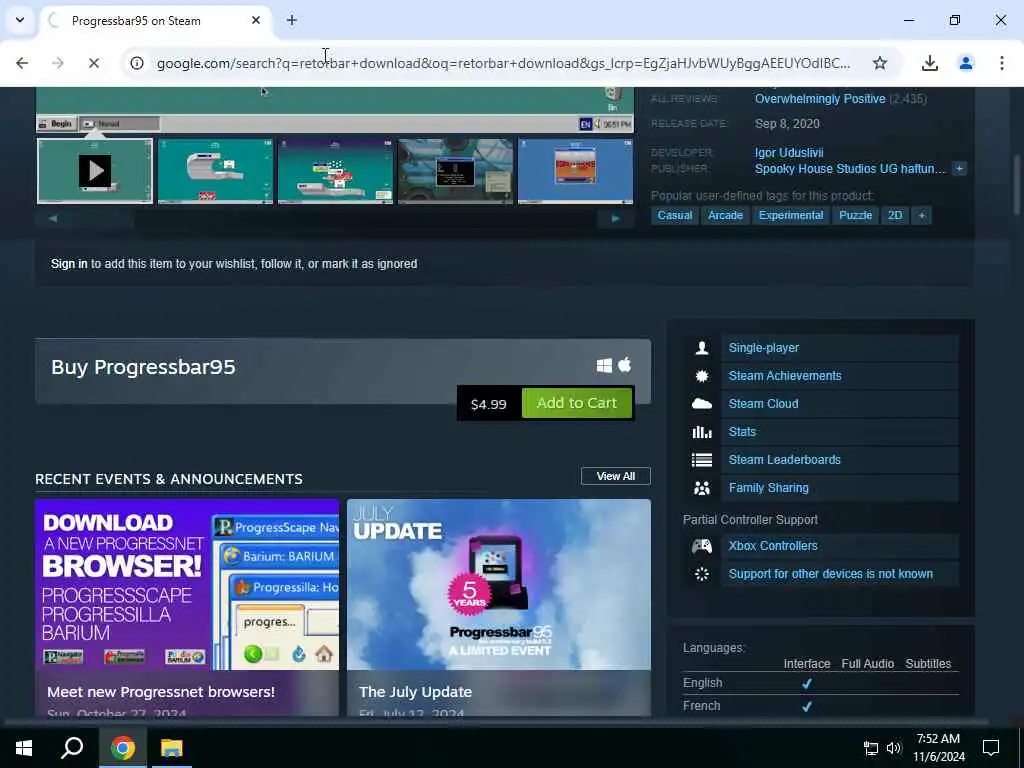Click the thumbnail strip slider bar
Screen dimensions: 1024x768
334,219
